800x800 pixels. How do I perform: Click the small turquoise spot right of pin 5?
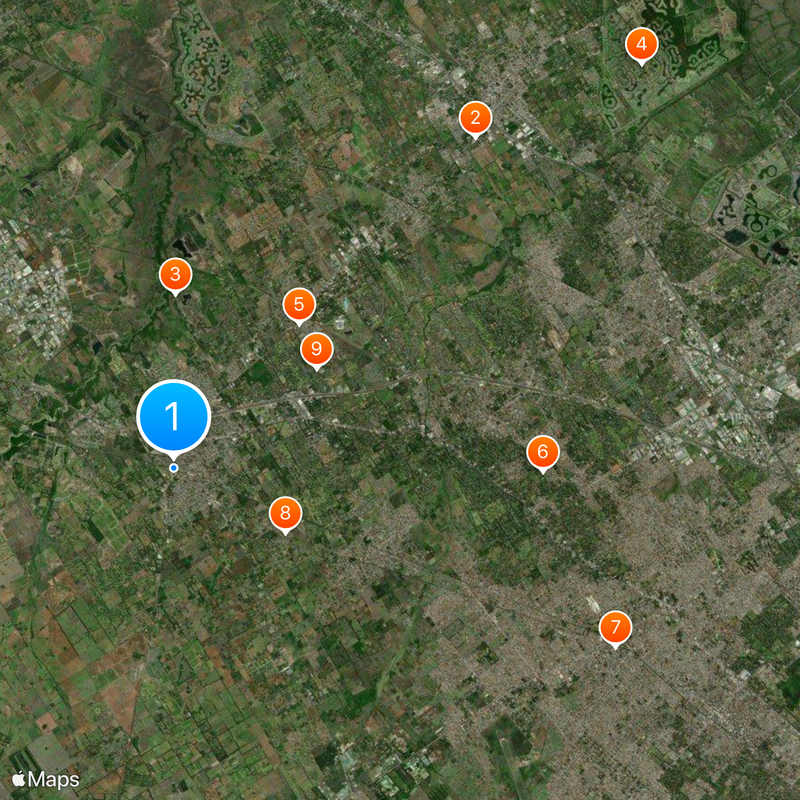pyautogui.click(x=346, y=305)
